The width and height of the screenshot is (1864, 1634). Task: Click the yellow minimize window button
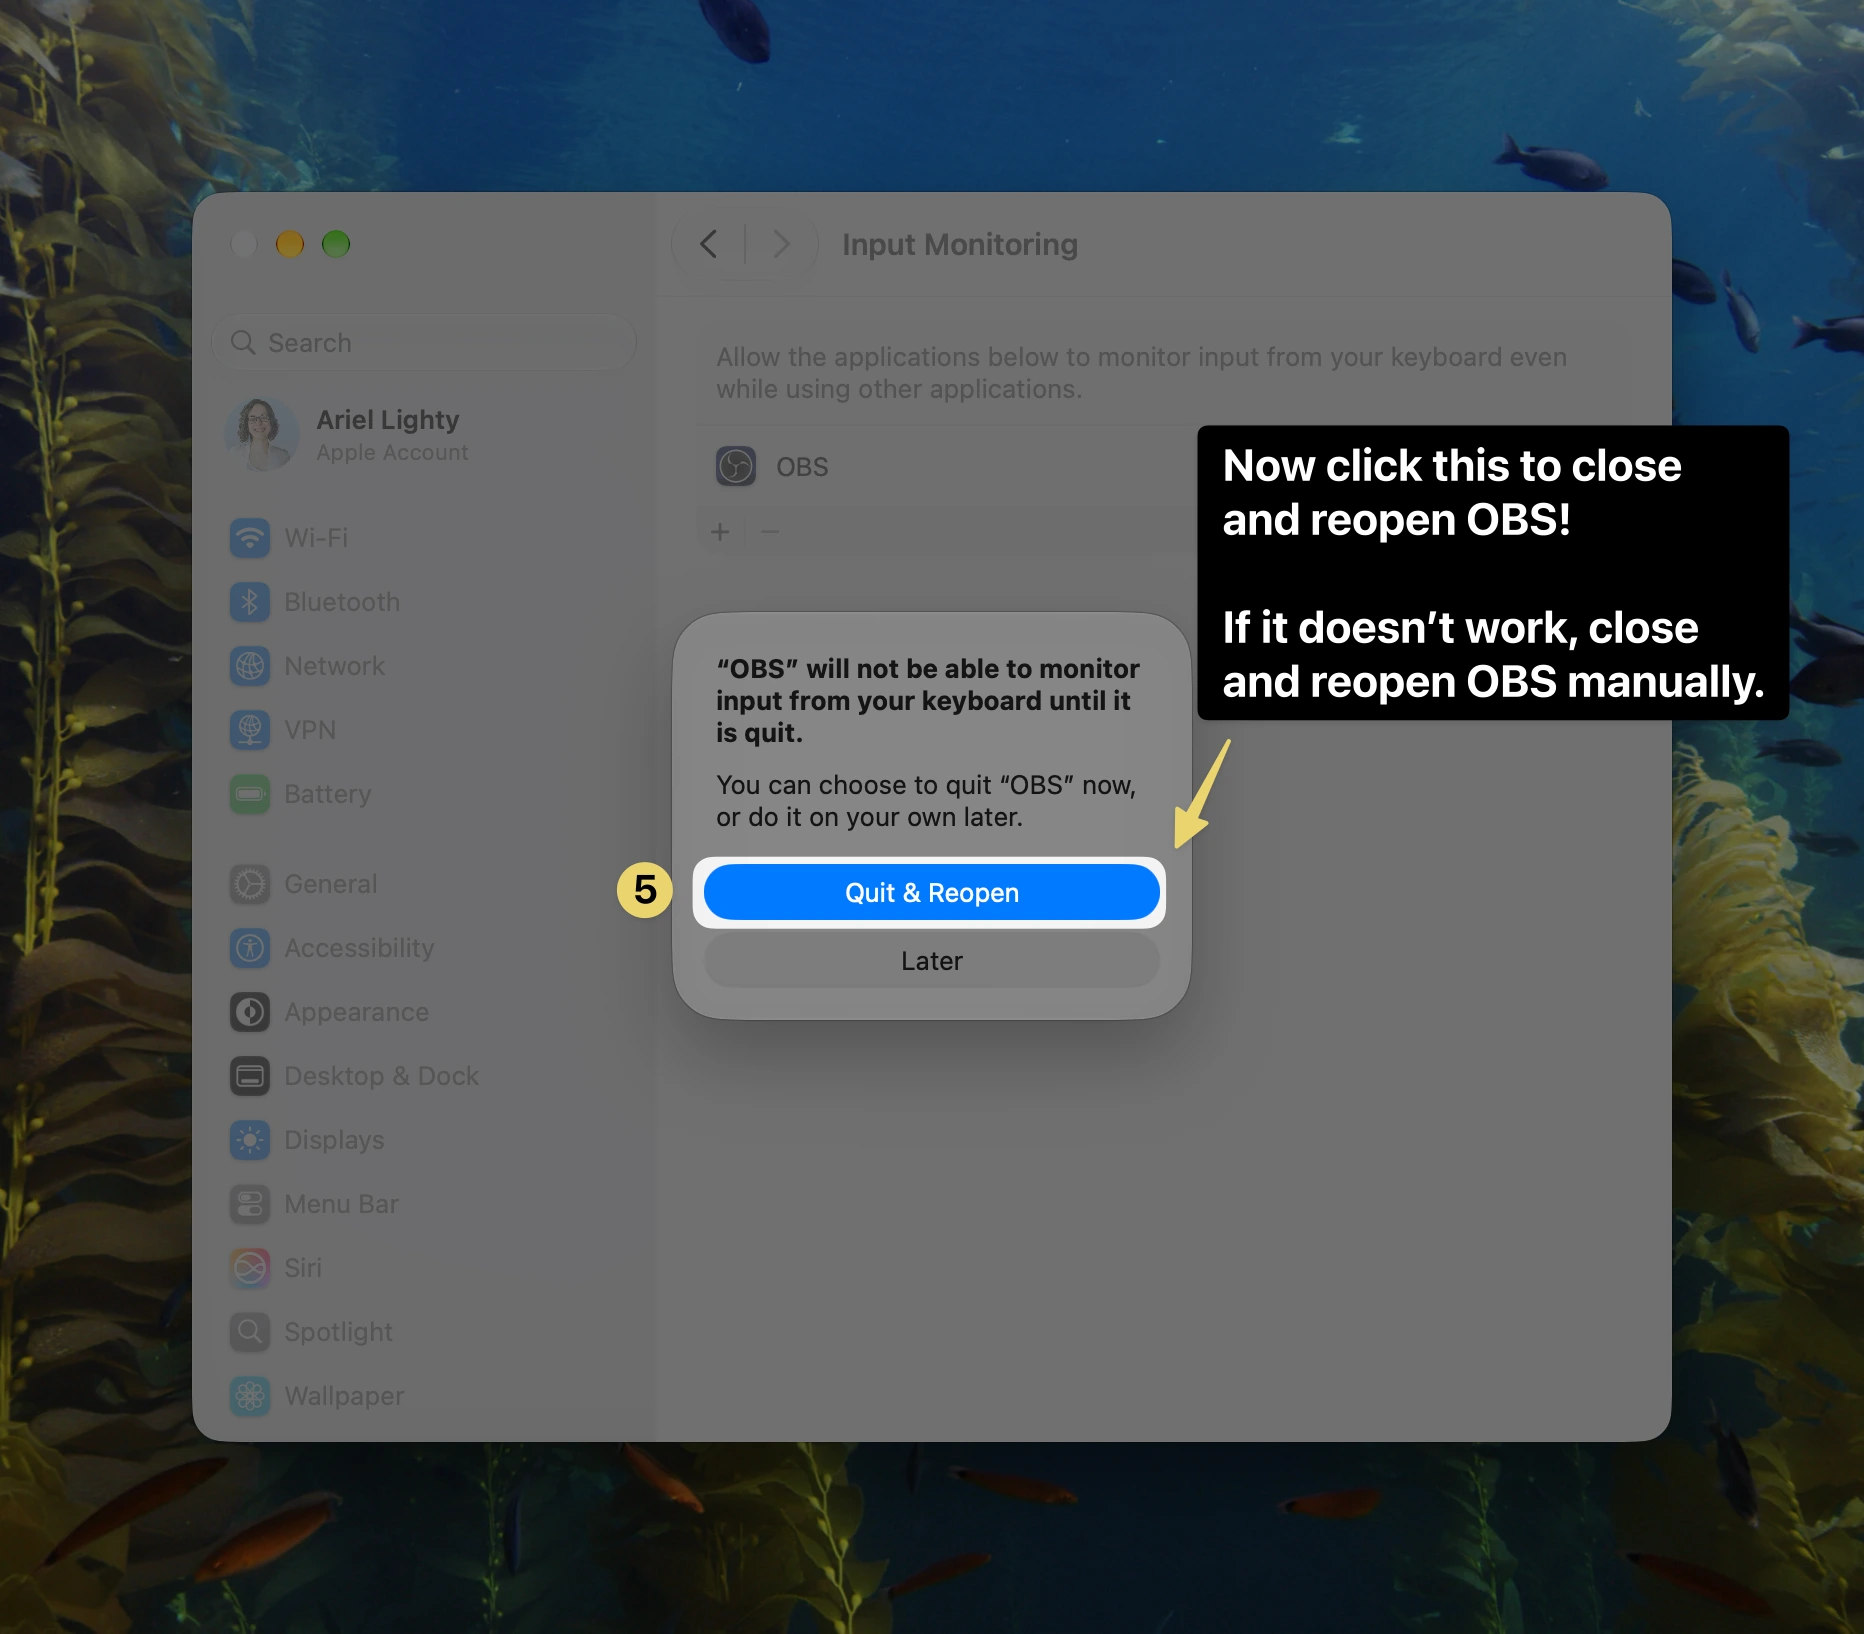(x=290, y=244)
